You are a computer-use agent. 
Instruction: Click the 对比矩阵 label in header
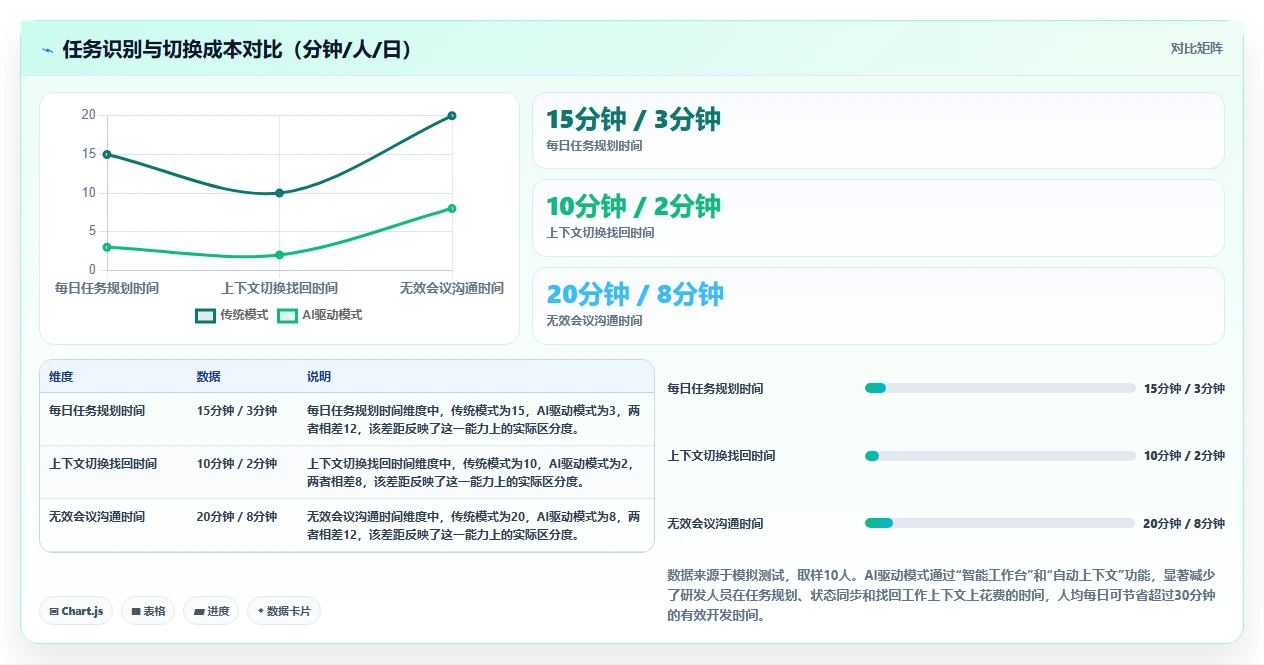click(x=1196, y=48)
